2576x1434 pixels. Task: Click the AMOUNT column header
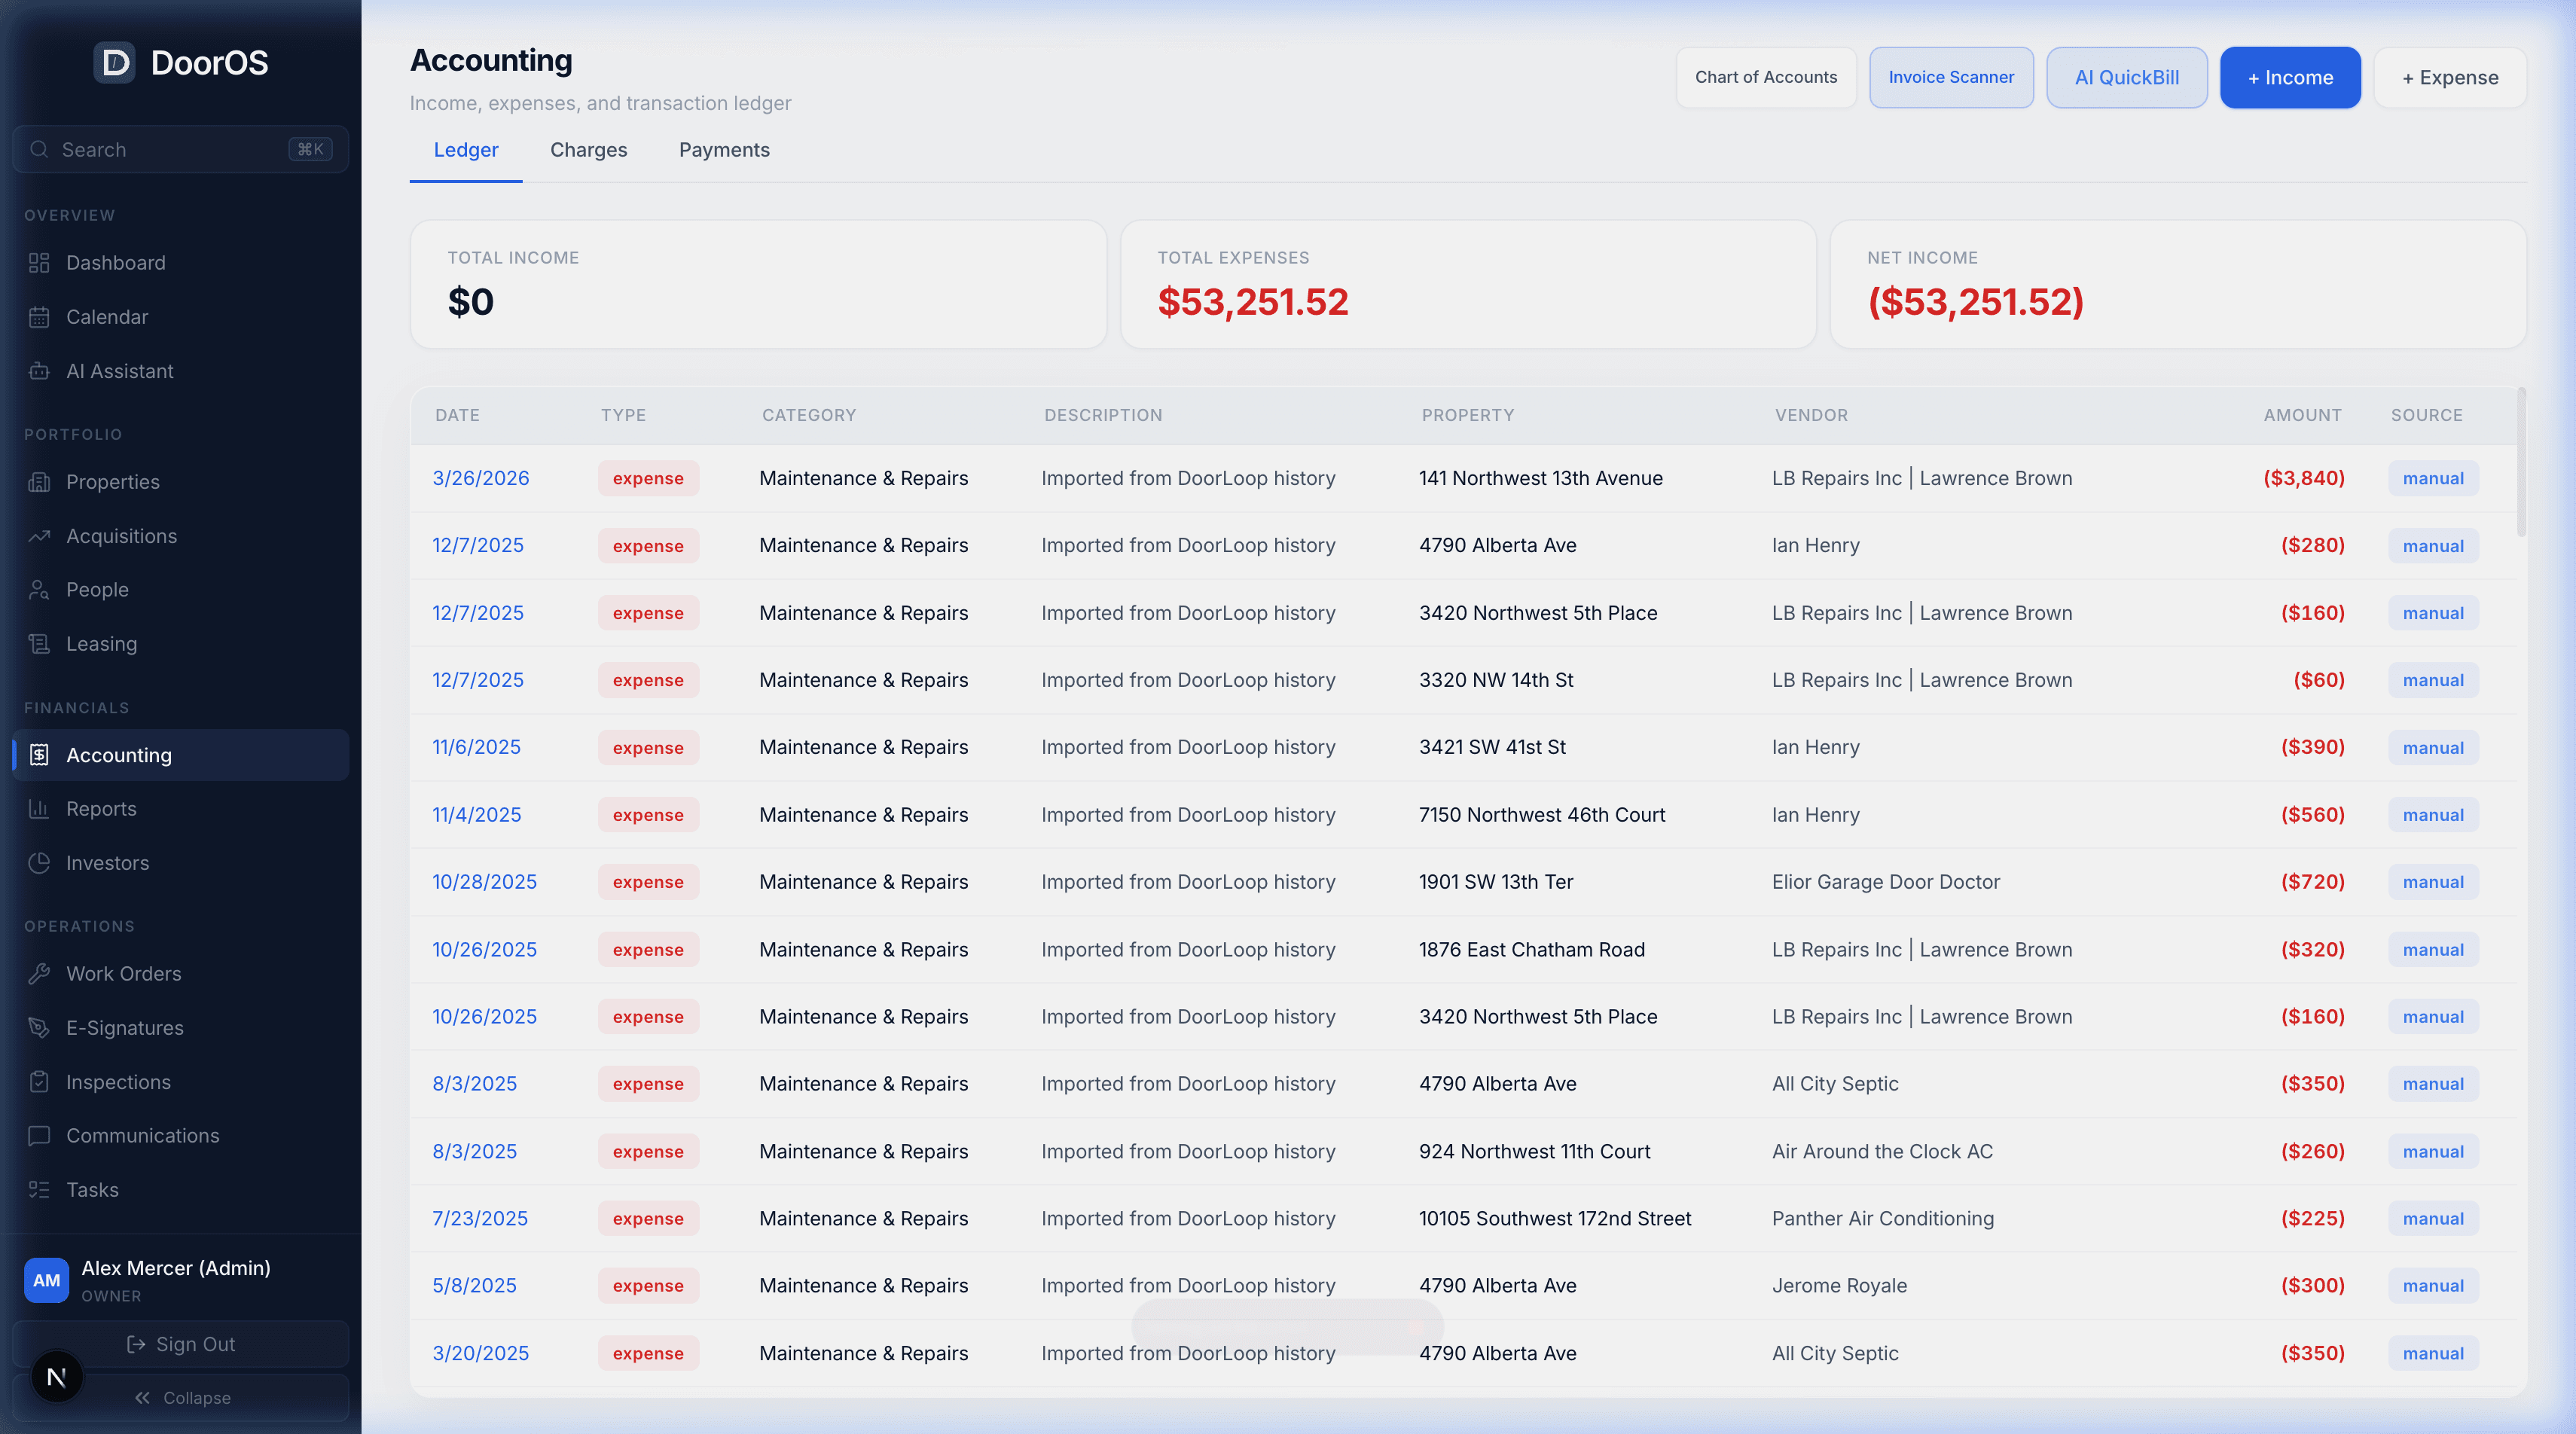coord(2302,415)
